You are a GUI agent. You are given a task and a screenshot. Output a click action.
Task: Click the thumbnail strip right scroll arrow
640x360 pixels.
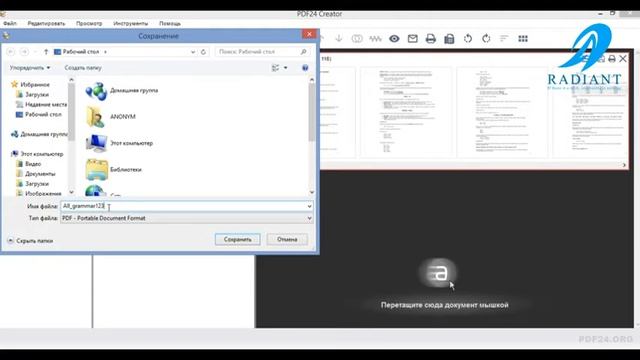[624, 165]
